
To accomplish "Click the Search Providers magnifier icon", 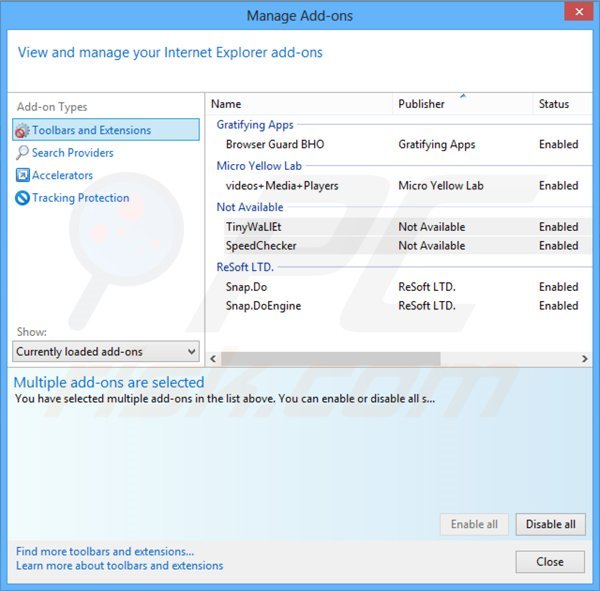I will [x=22, y=153].
